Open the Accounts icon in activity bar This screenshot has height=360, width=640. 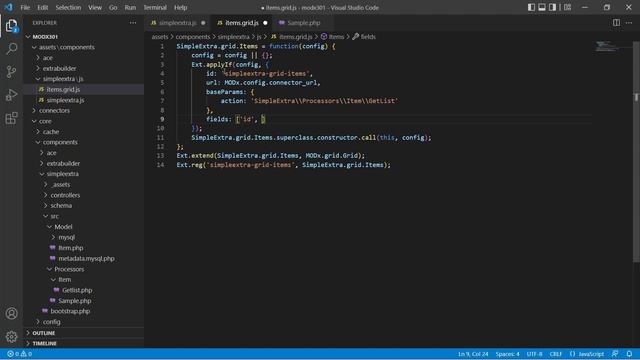point(11,313)
